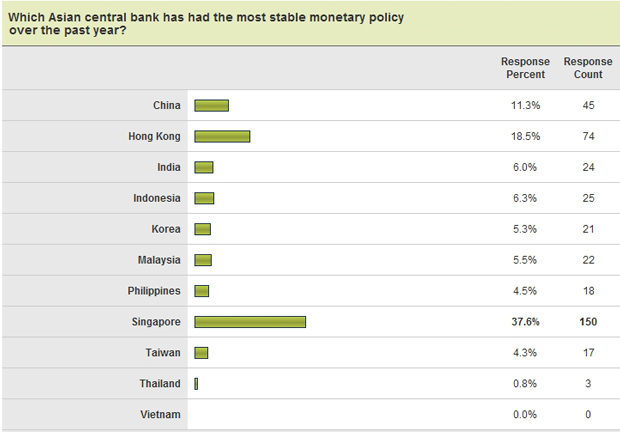
Task: Click the India country label
Action: click(168, 167)
